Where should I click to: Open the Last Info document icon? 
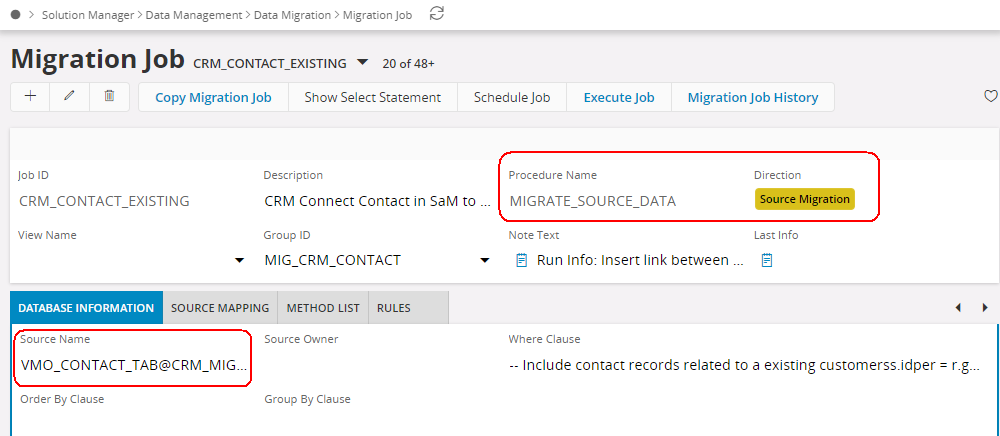click(767, 260)
